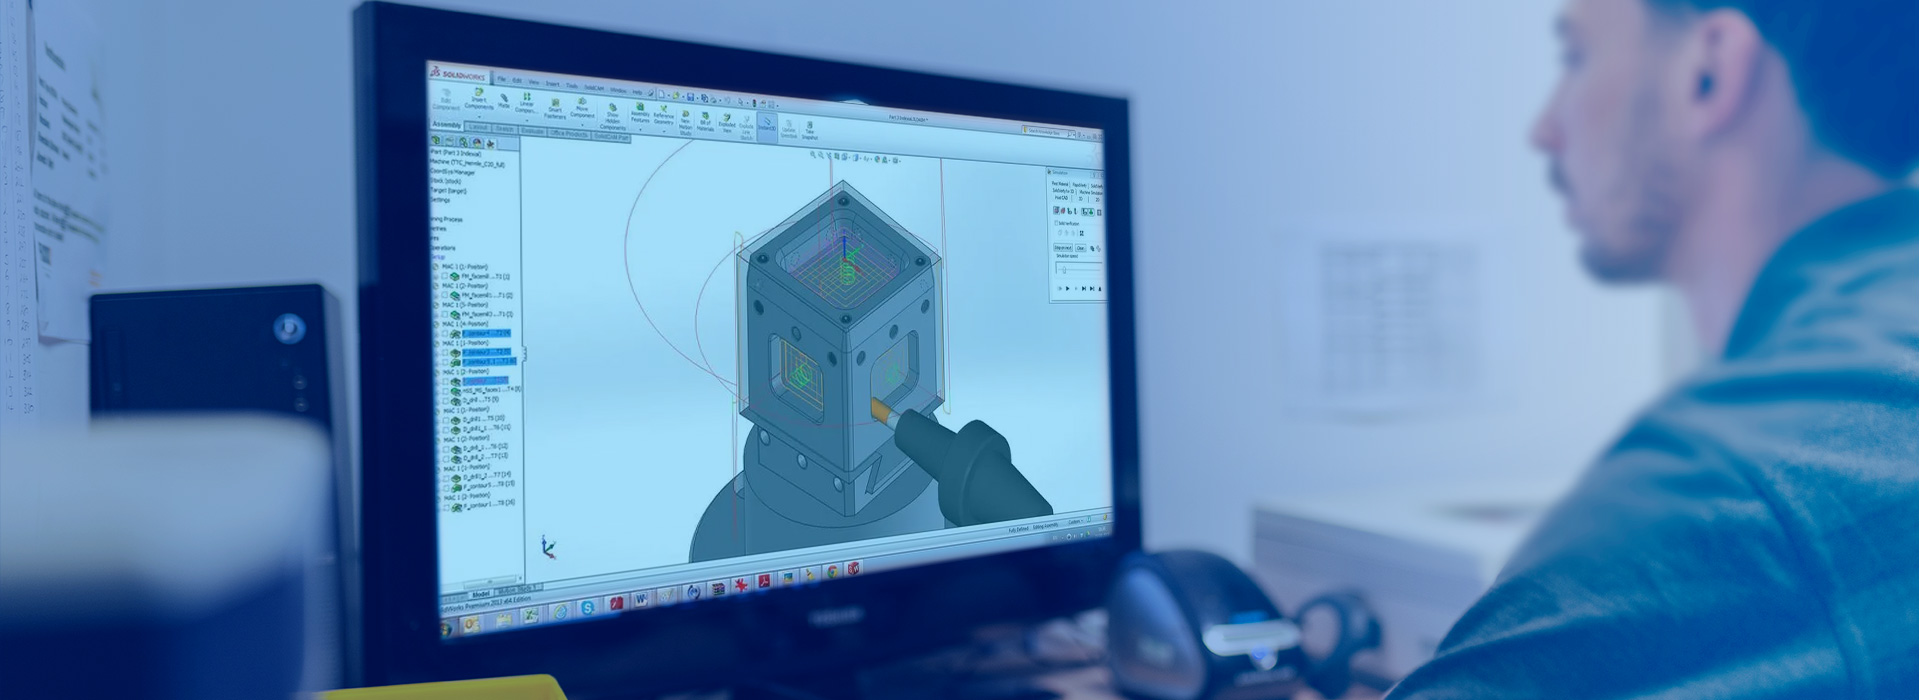
Task: Toggle checkbox for F_contour1 operation at tree bottom
Action: [446, 507]
